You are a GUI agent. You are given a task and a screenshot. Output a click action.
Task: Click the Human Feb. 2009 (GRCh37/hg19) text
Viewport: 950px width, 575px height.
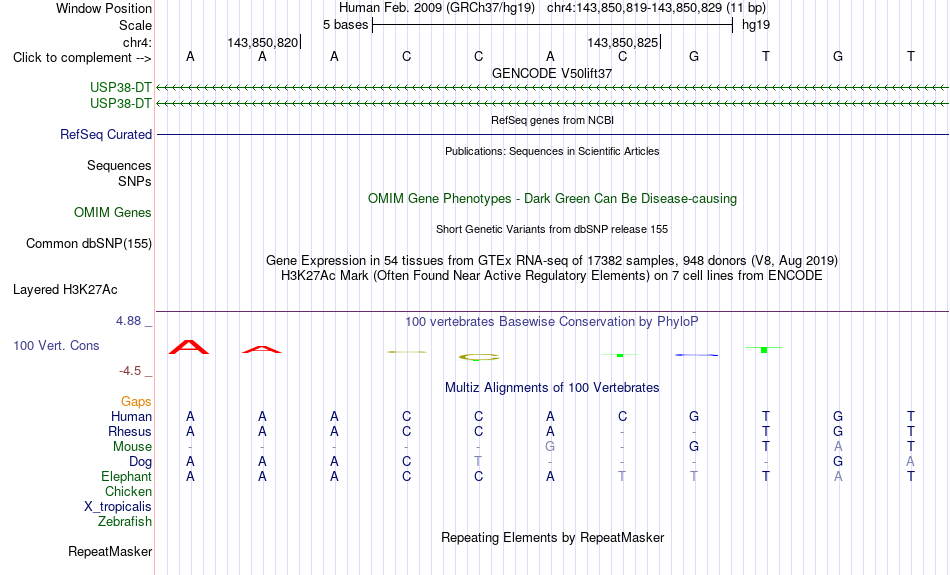pos(437,8)
